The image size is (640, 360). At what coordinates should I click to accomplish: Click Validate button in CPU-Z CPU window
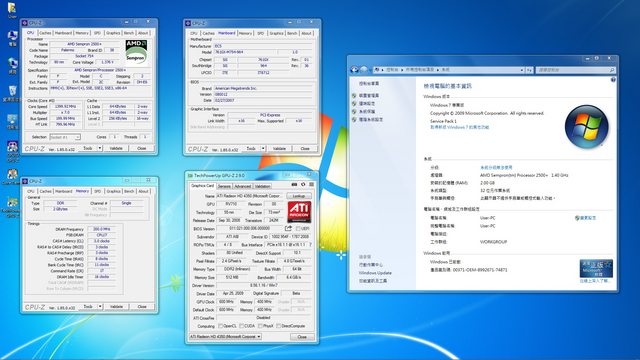116,148
